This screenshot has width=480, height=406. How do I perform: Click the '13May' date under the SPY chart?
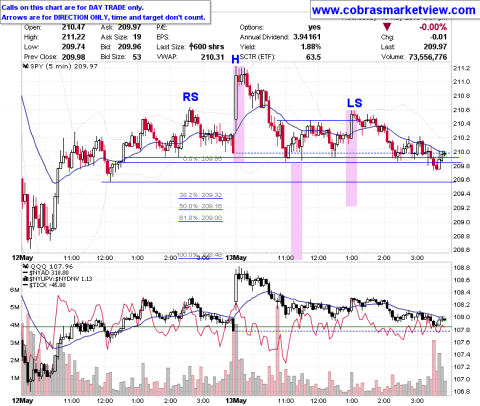point(236,258)
